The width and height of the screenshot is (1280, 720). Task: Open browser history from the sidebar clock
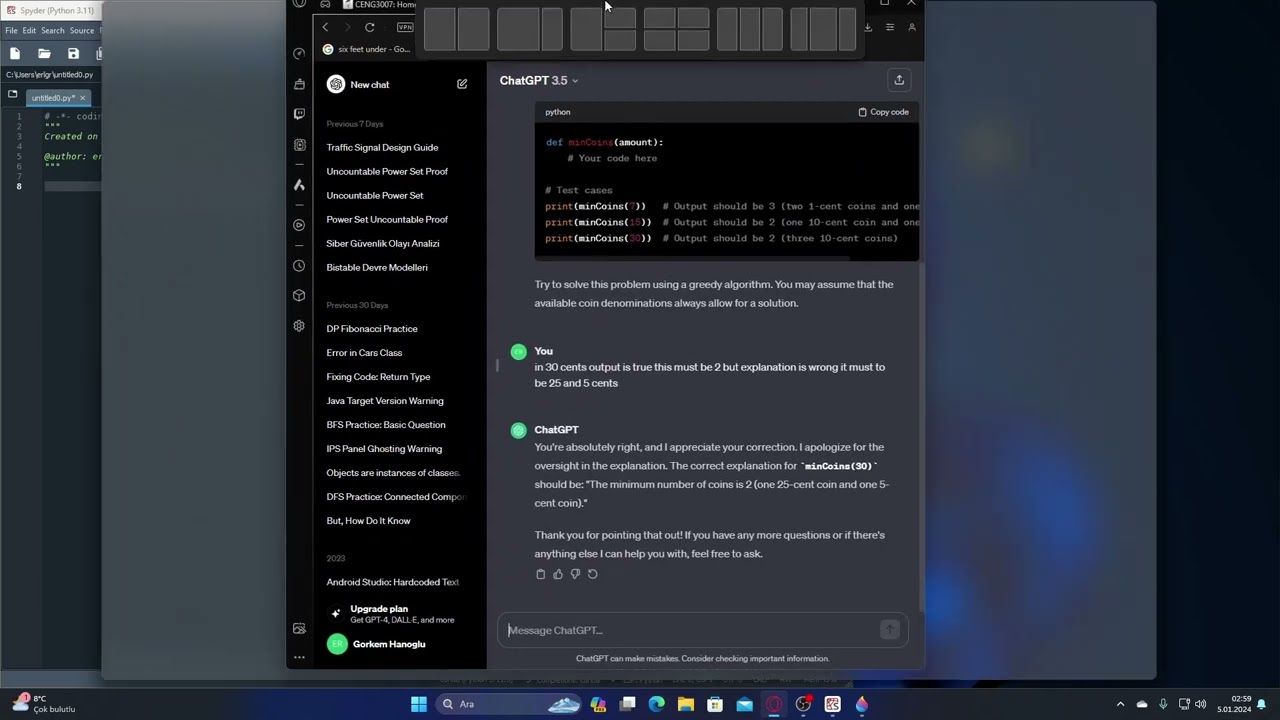click(299, 266)
